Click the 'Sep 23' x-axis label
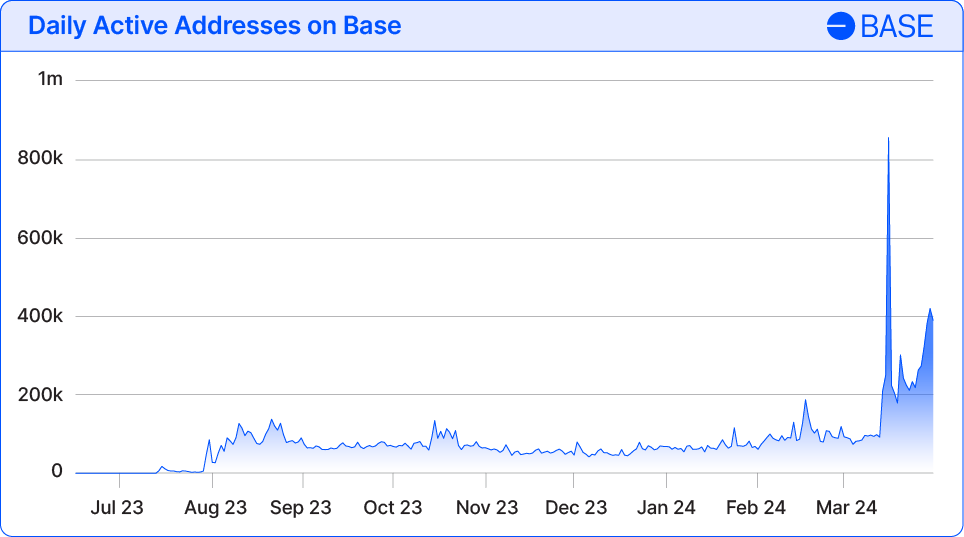Viewport: 964px width, 537px height. pos(301,507)
